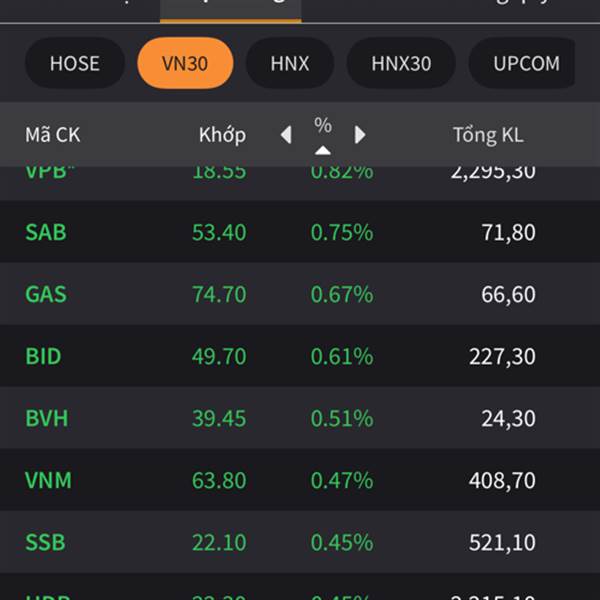Viewport: 600px width, 600px height.
Task: Switch to the HNX30 index filter
Action: tap(401, 63)
